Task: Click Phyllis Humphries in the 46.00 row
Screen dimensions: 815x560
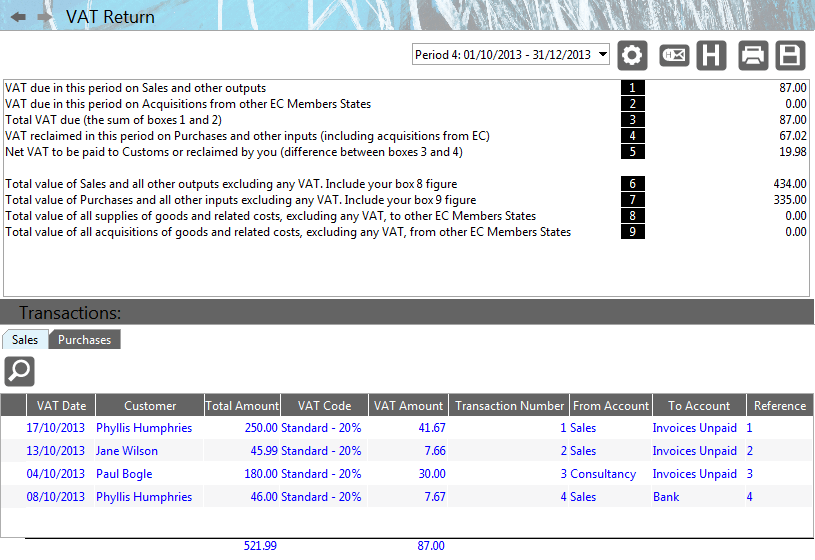Action: pos(144,497)
